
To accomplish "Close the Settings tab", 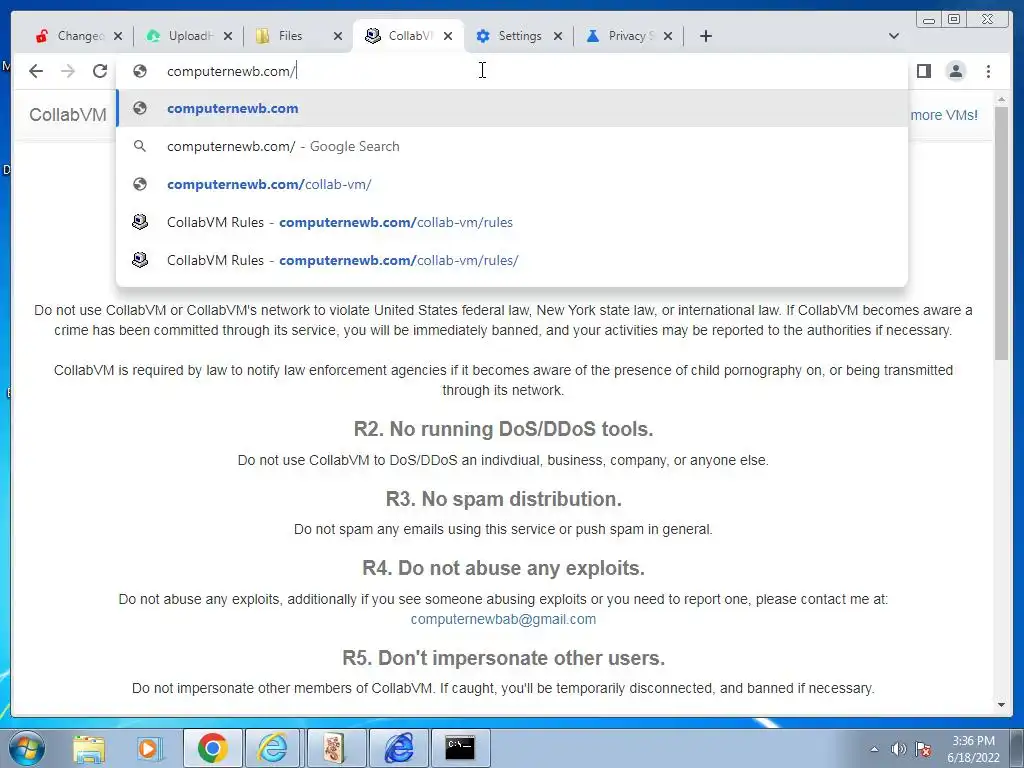I will 558,36.
